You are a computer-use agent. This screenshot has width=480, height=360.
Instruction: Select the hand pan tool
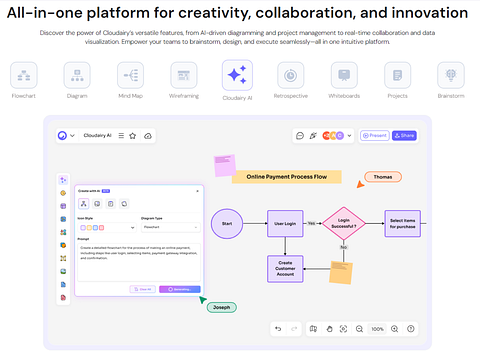pyautogui.click(x=329, y=329)
